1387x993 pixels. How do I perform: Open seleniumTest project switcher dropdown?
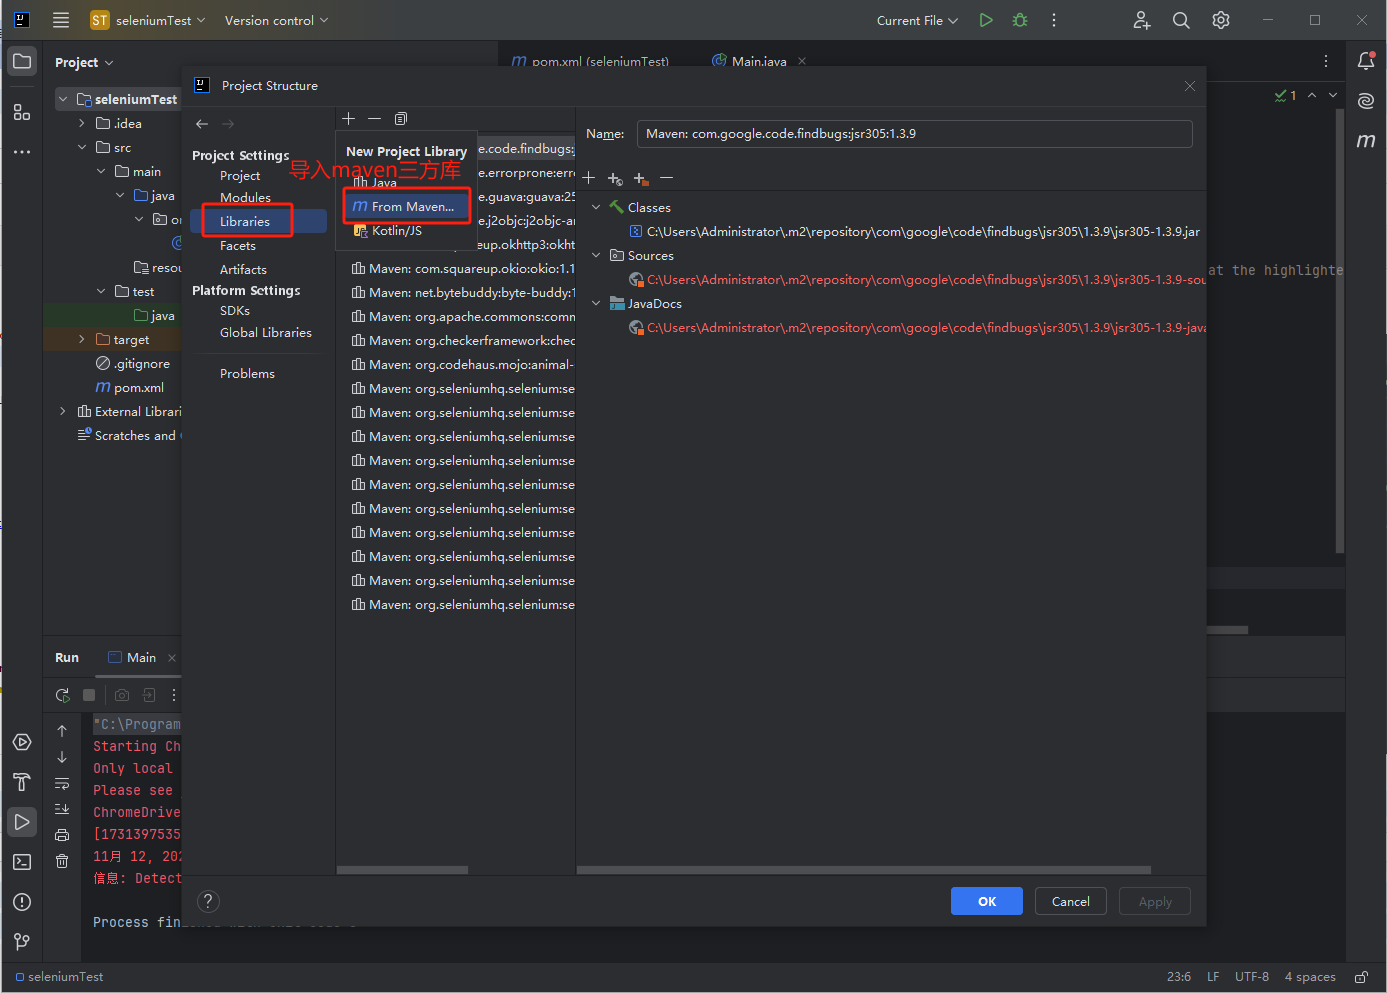(148, 20)
